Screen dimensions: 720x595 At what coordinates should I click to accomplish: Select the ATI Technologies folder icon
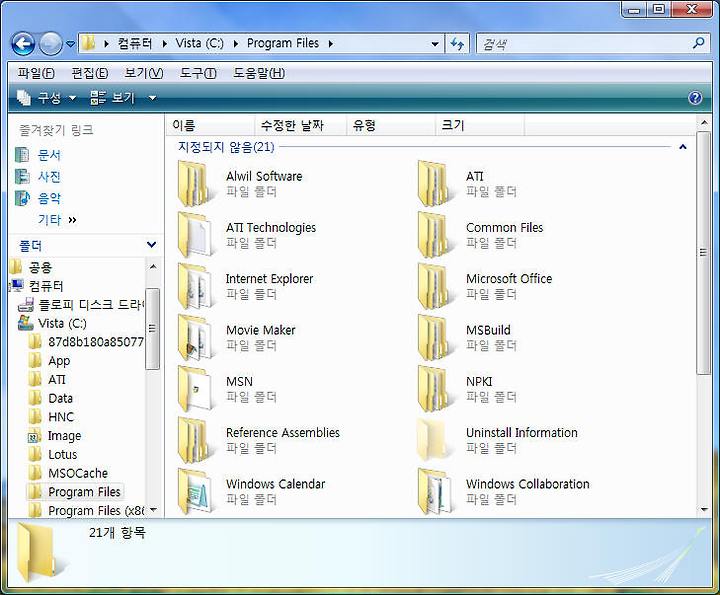(196, 235)
